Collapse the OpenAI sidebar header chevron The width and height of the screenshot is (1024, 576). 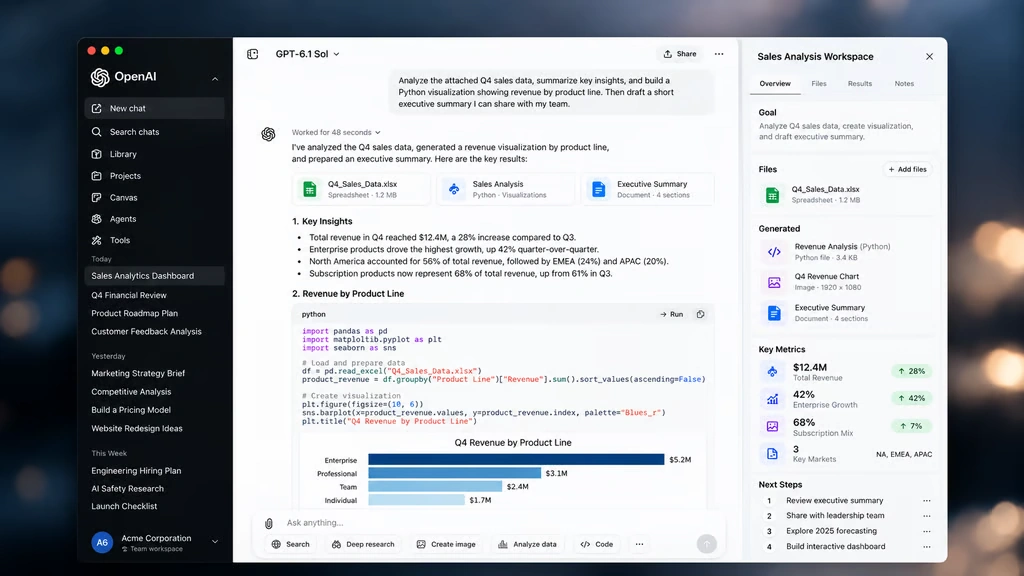click(215, 78)
